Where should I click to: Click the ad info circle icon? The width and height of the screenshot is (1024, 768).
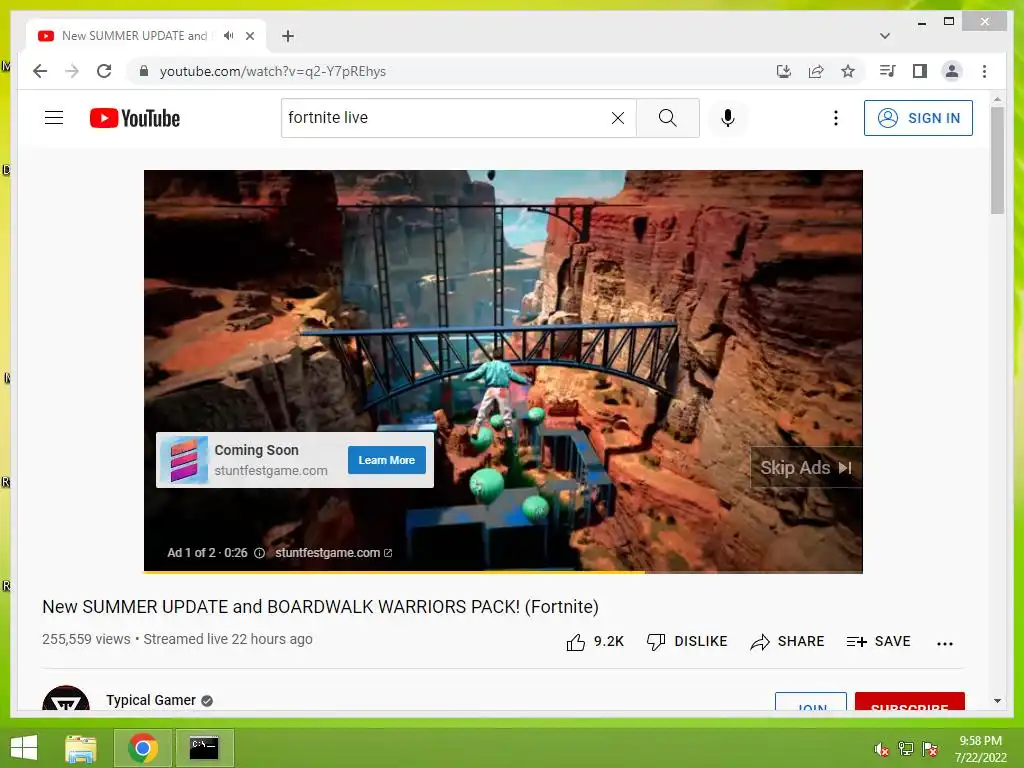click(259, 553)
